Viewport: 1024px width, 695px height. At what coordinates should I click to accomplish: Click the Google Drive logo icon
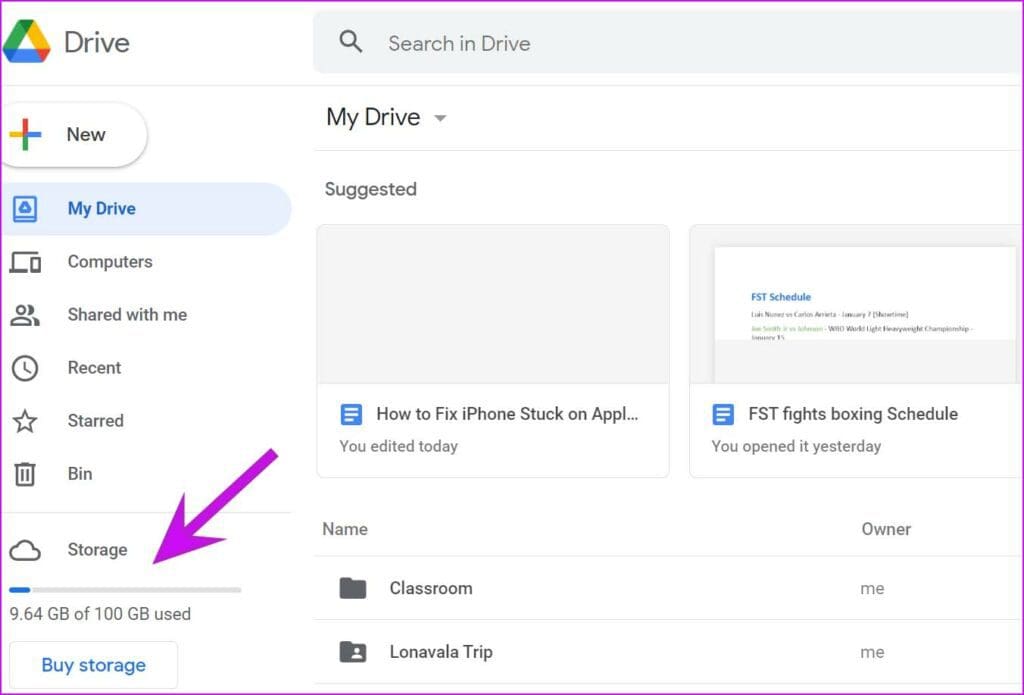click(27, 41)
